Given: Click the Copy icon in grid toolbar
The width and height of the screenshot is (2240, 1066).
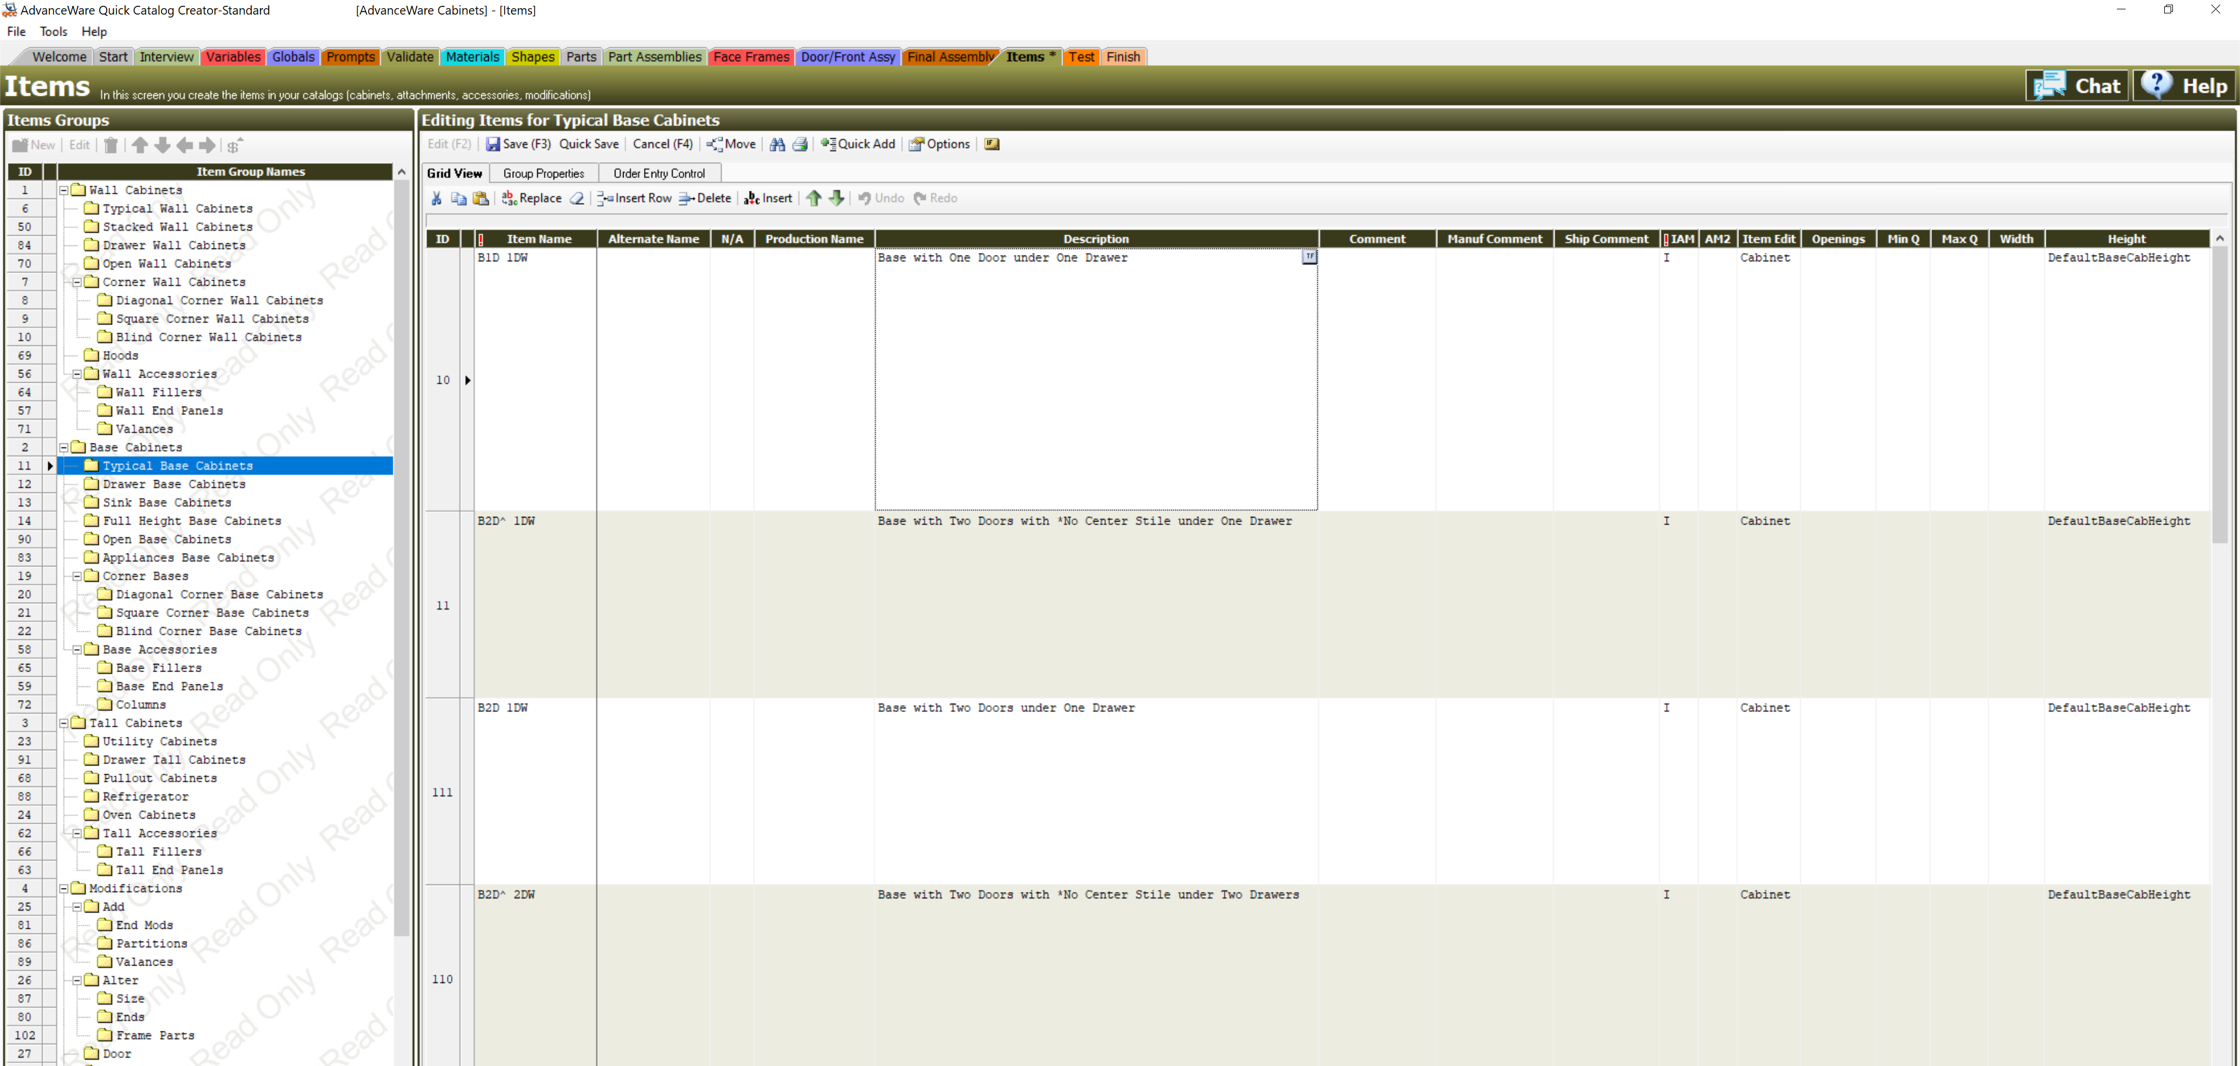Looking at the screenshot, I should 459,199.
